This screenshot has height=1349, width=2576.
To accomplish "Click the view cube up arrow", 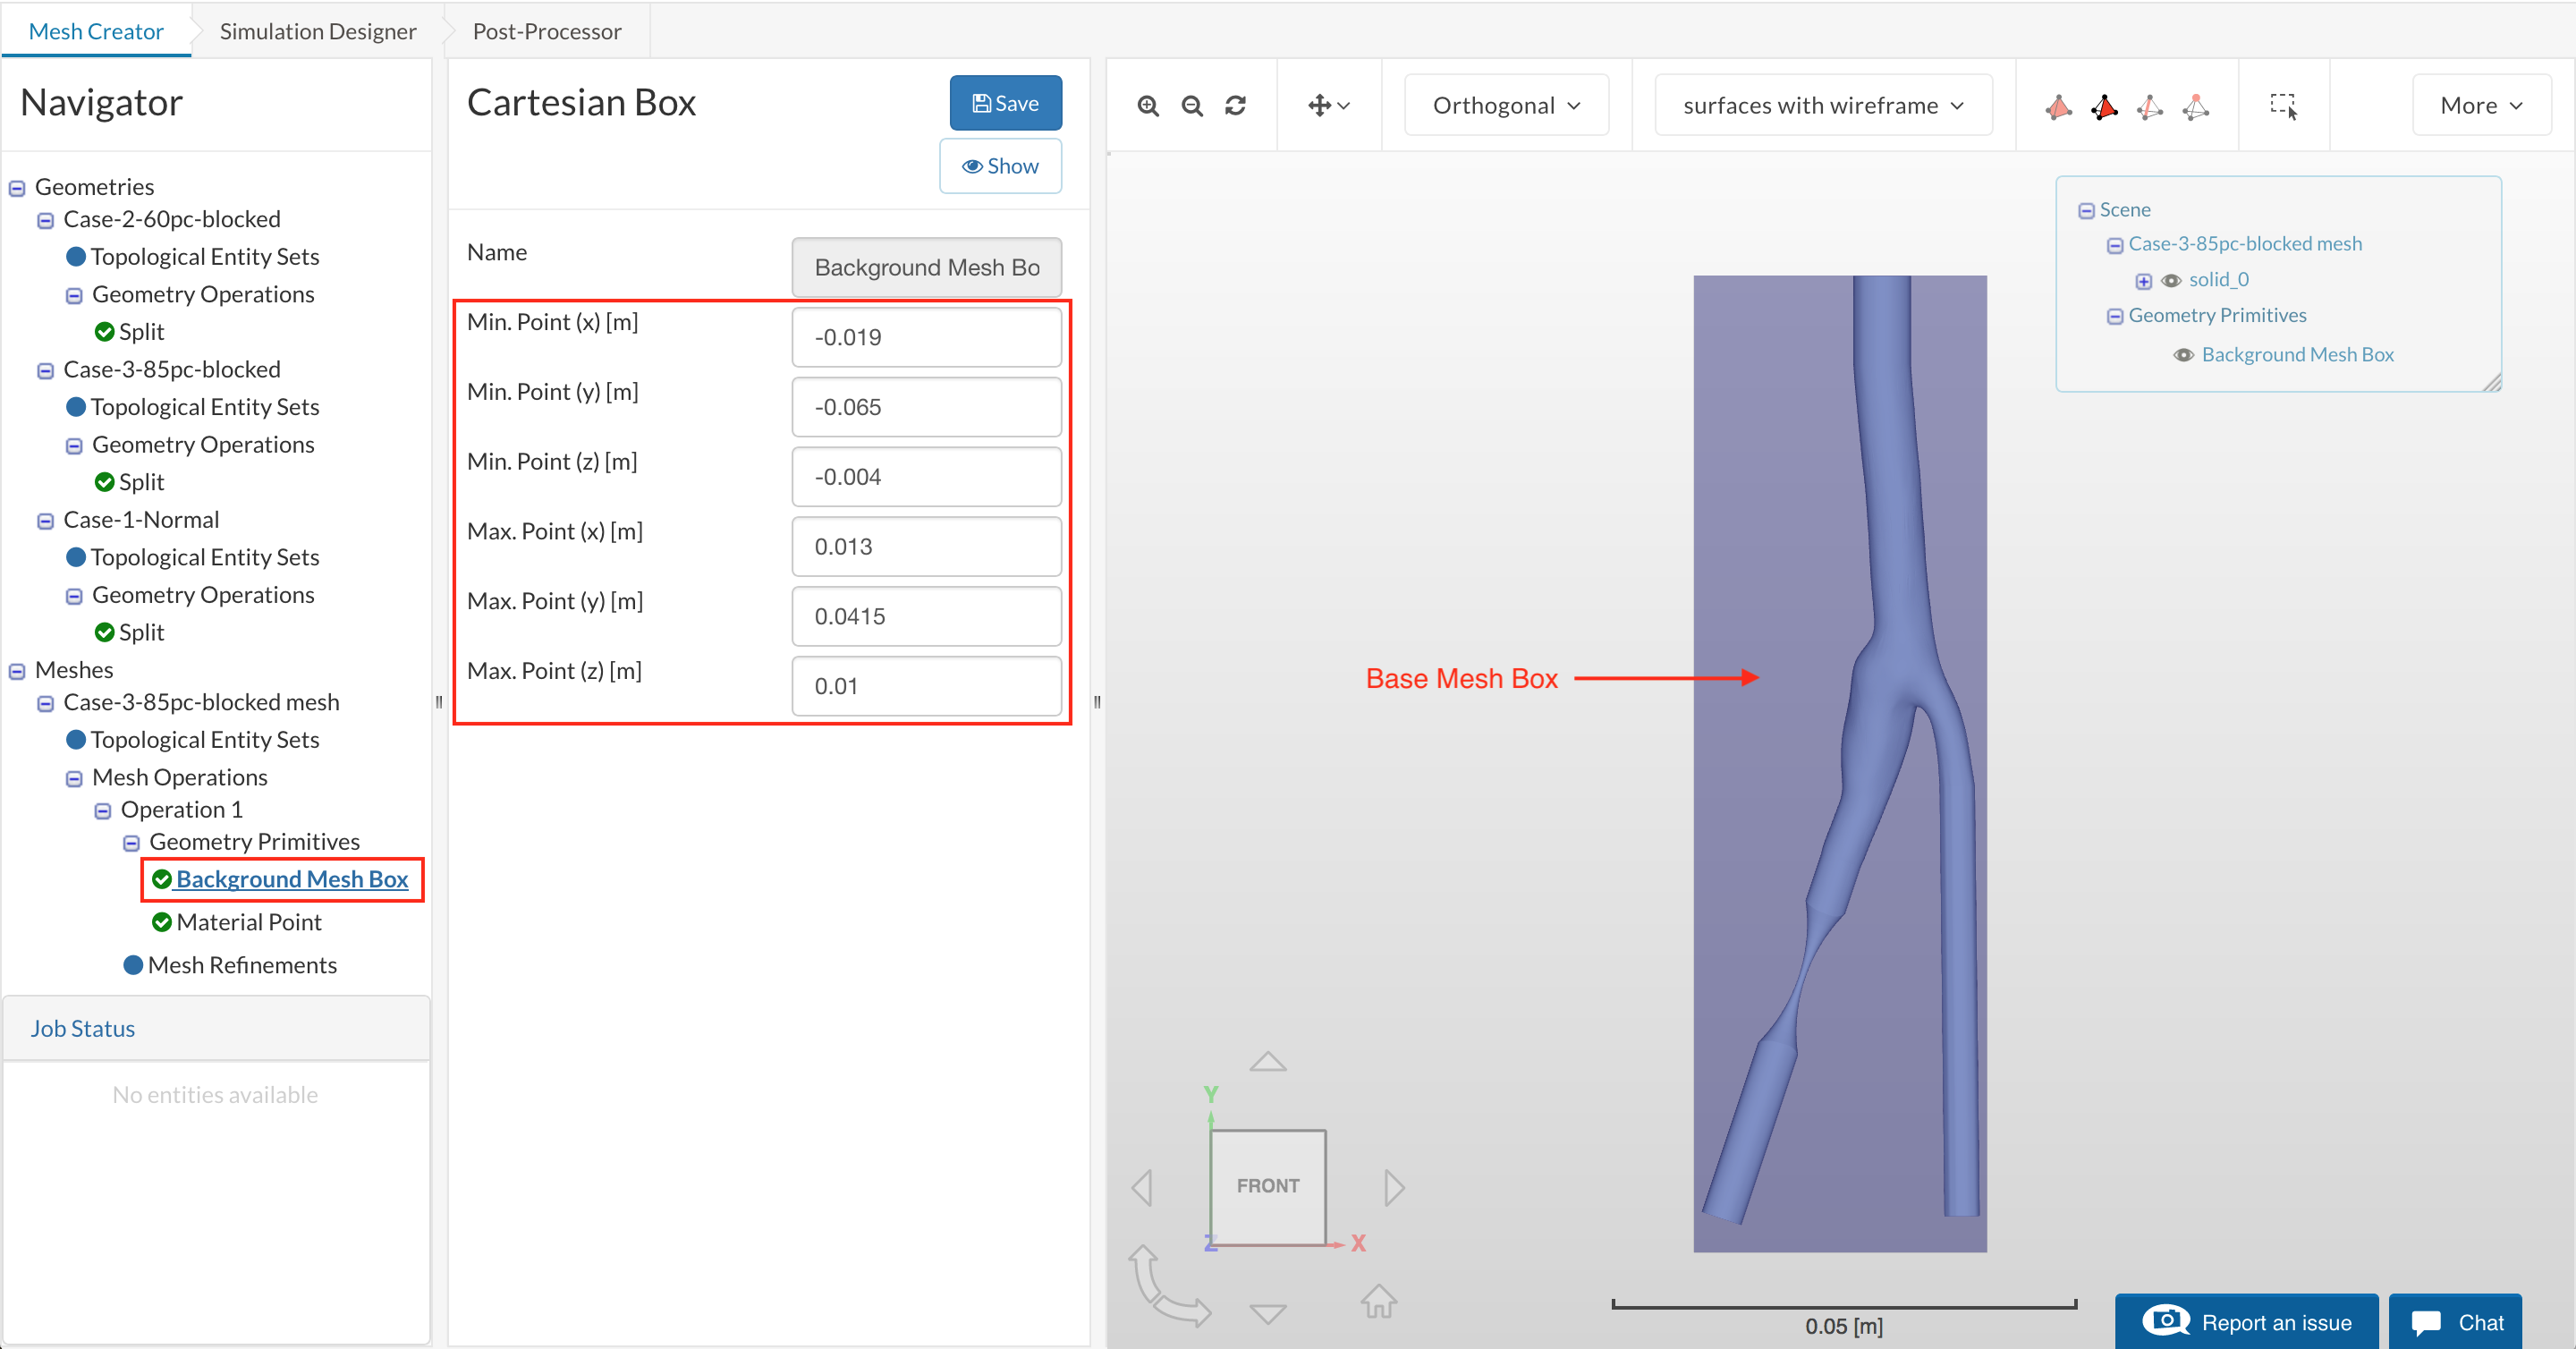I will 1268,1062.
